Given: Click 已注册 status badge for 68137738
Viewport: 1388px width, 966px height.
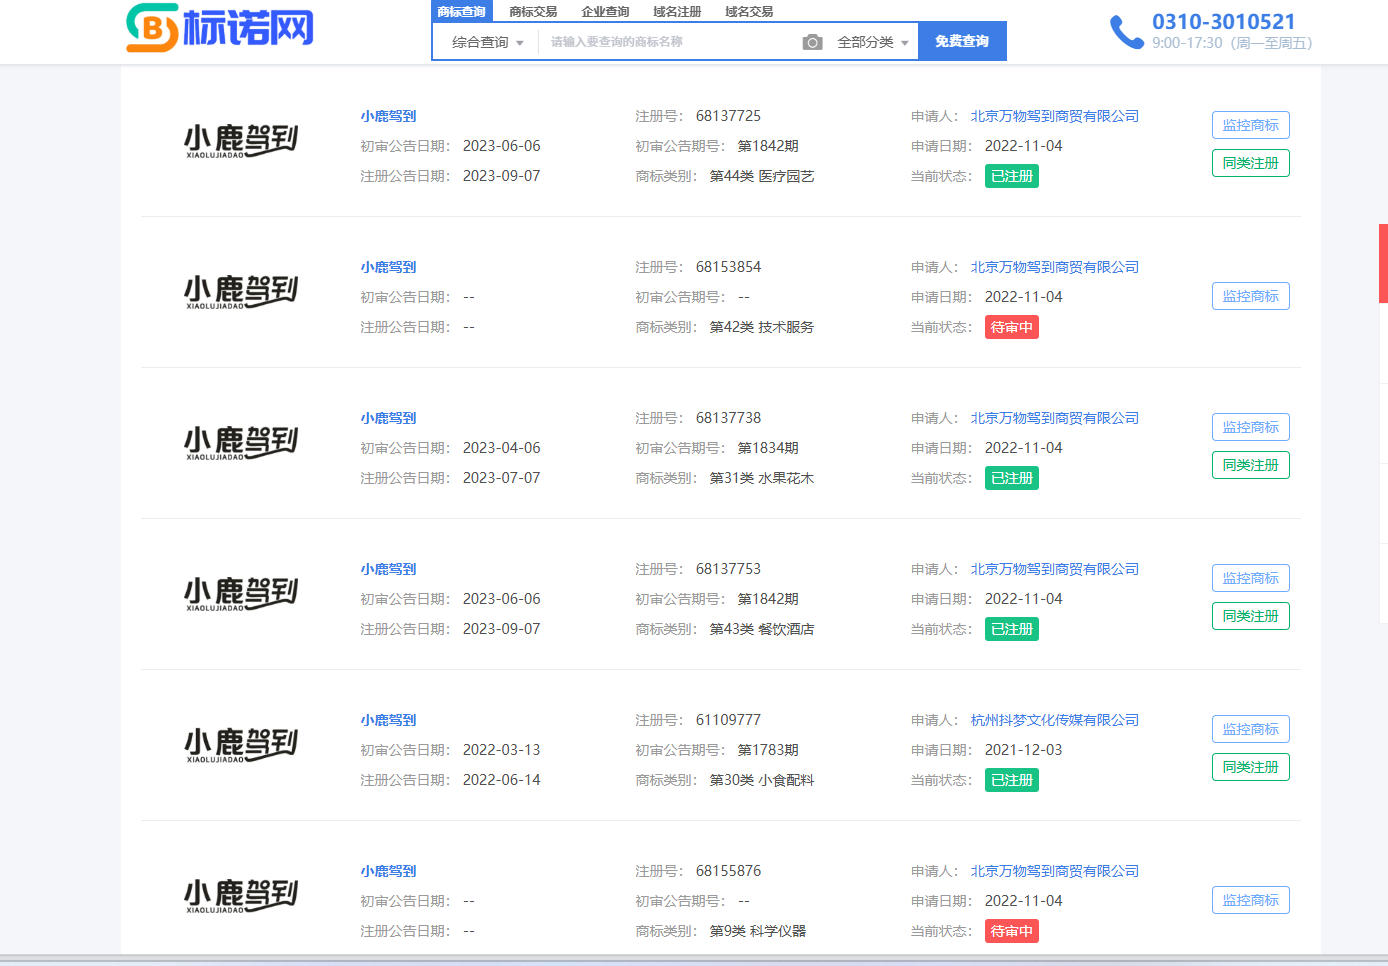Looking at the screenshot, I should [1012, 478].
